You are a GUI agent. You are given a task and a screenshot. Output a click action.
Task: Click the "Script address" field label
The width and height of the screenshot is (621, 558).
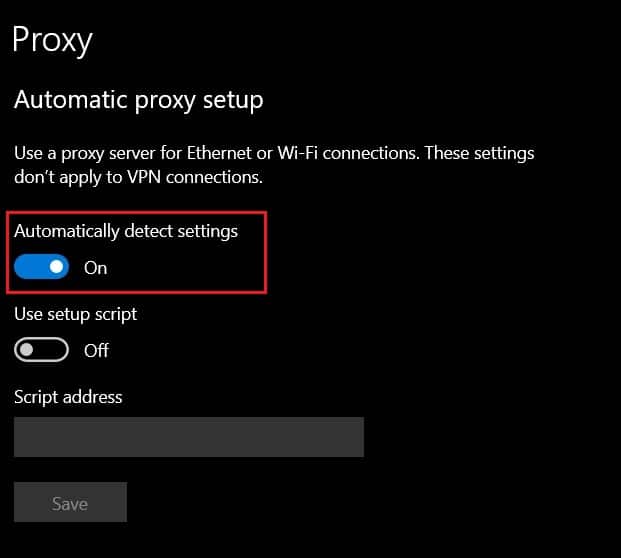68,397
